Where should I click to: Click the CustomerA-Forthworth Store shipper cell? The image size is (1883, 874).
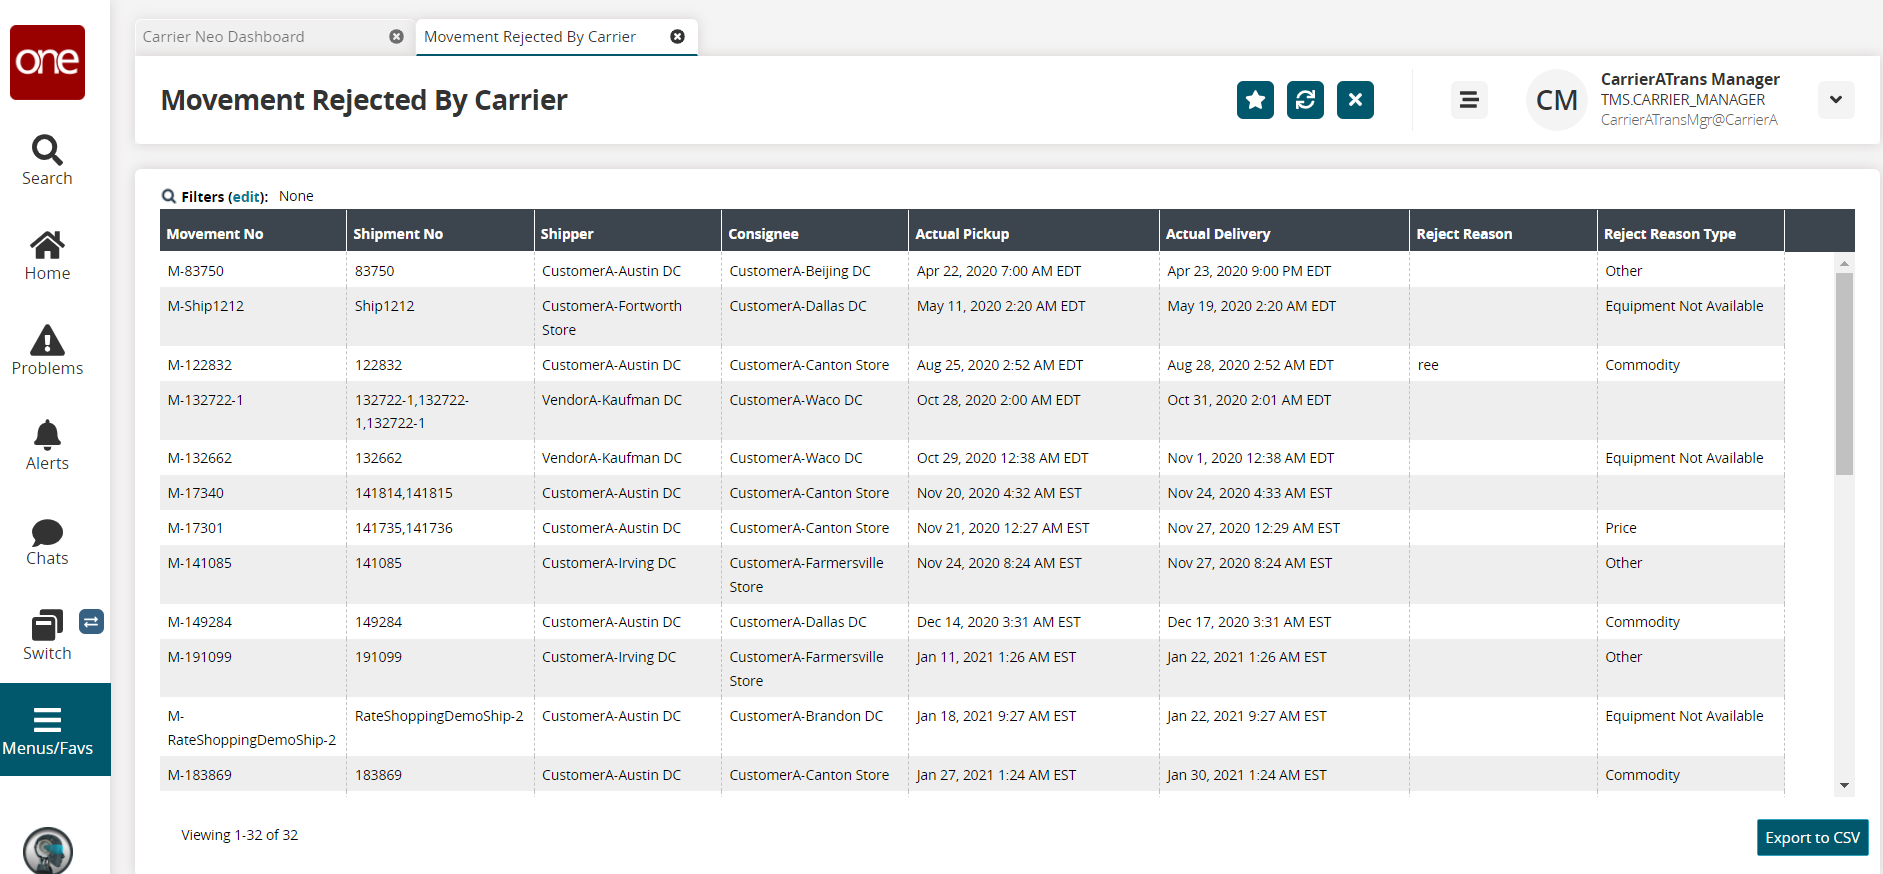click(628, 317)
